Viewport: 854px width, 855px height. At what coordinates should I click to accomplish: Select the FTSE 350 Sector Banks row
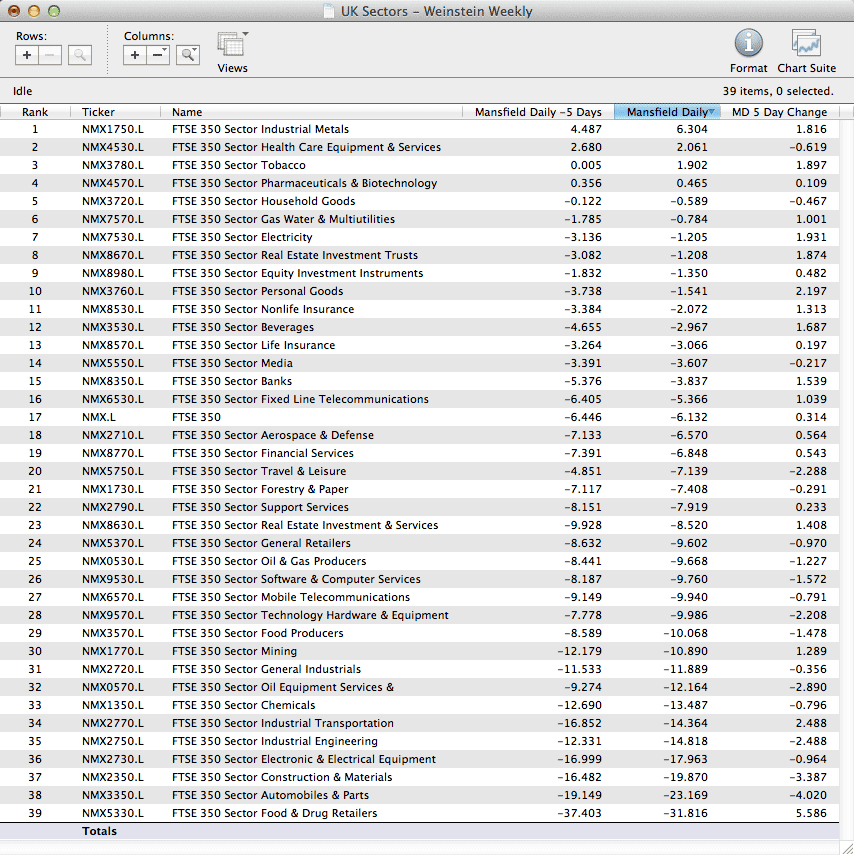[x=232, y=381]
